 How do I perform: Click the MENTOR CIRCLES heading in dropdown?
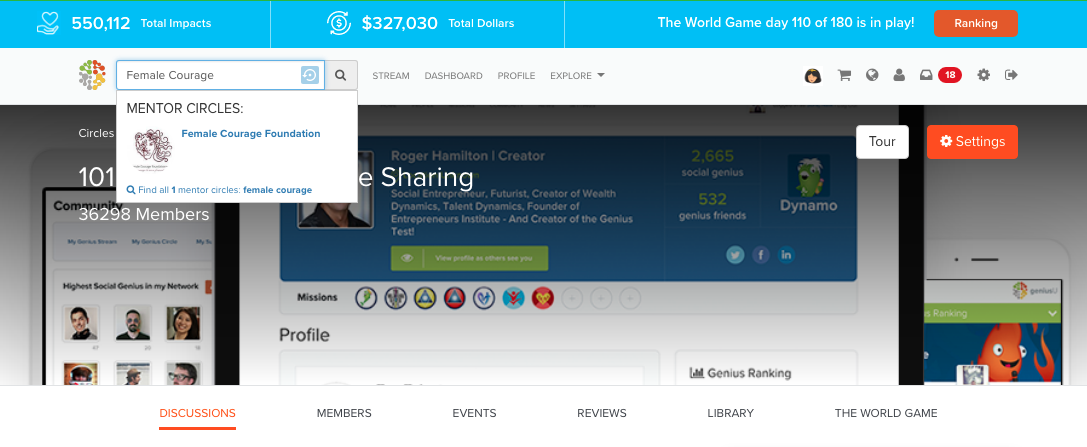[x=185, y=109]
